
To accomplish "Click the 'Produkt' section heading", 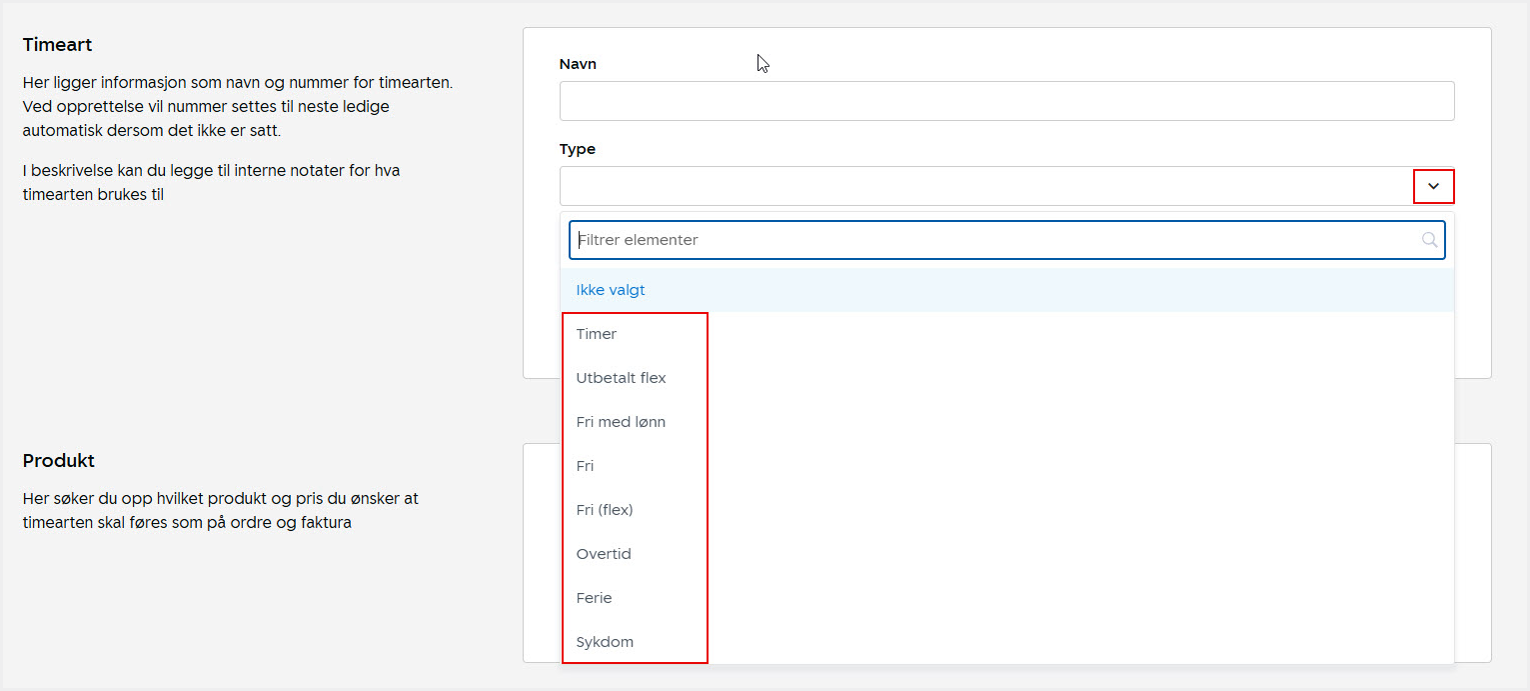I will pyautogui.click(x=58, y=461).
